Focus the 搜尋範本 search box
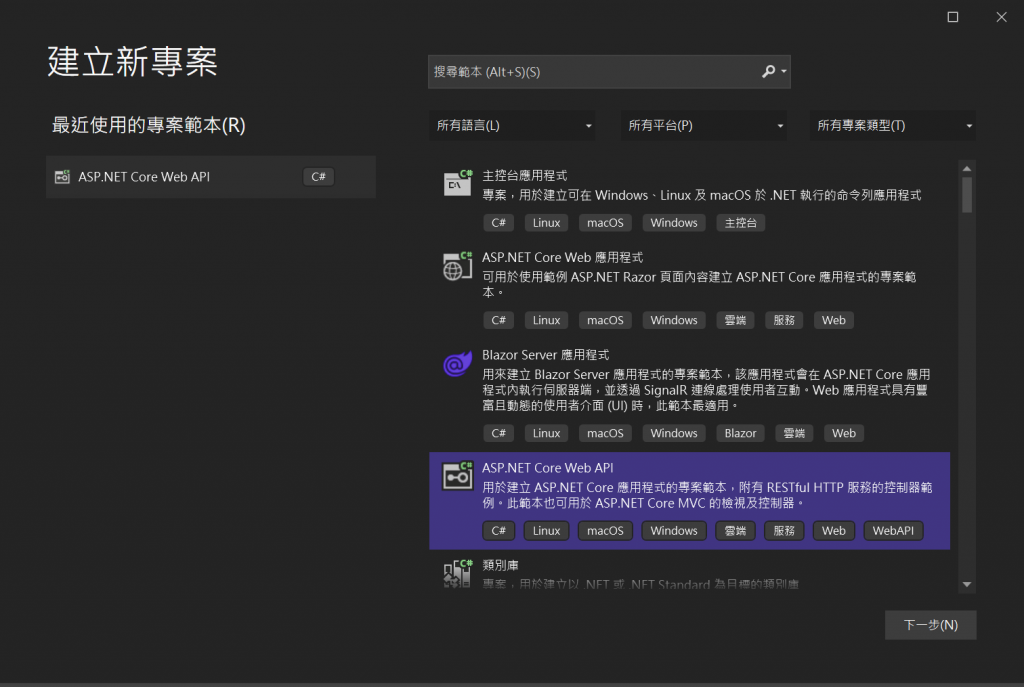Viewport: 1024px width, 687px height. [609, 72]
